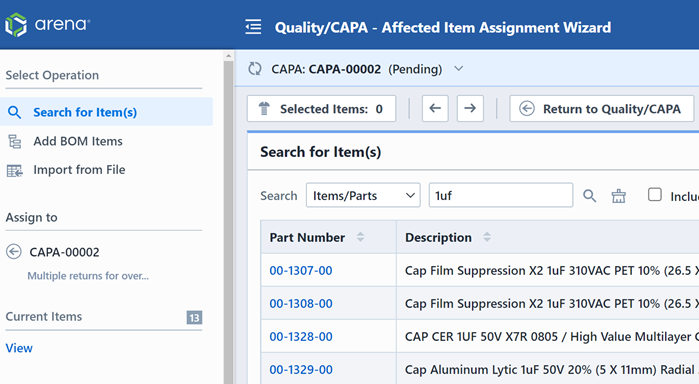The height and width of the screenshot is (384, 699).
Task: Click the Arena logo
Action: [x=47, y=25]
